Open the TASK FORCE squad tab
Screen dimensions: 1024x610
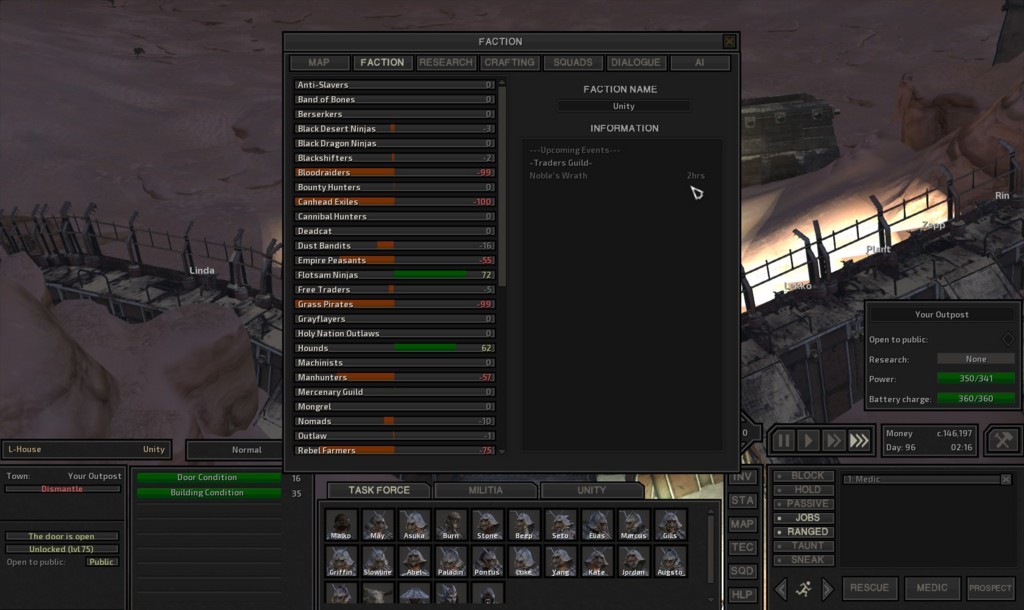[379, 490]
